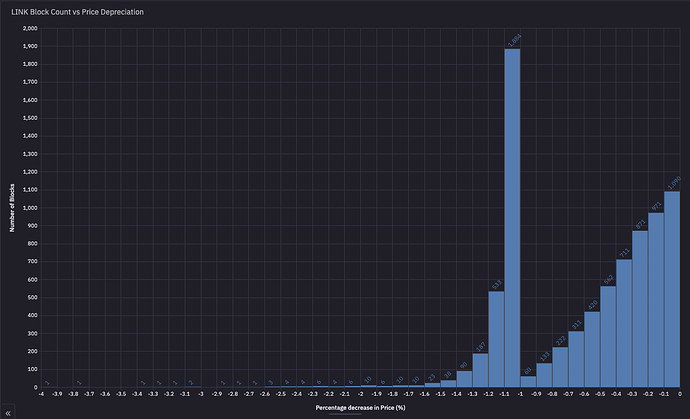Viewport: 690px width, 419px height.
Task: Select the bar labeled 711
Action: 624,323
